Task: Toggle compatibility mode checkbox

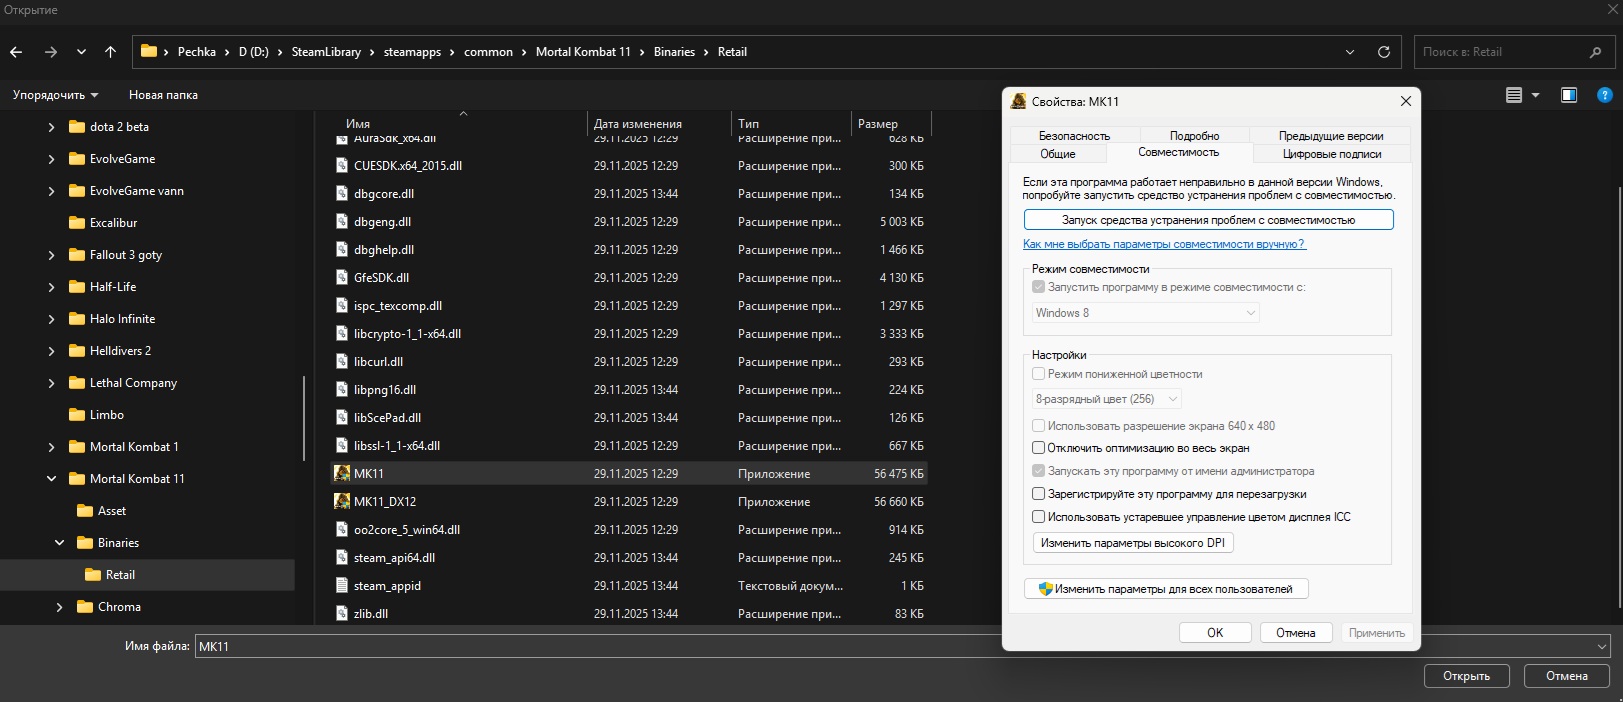Action: (x=1038, y=287)
